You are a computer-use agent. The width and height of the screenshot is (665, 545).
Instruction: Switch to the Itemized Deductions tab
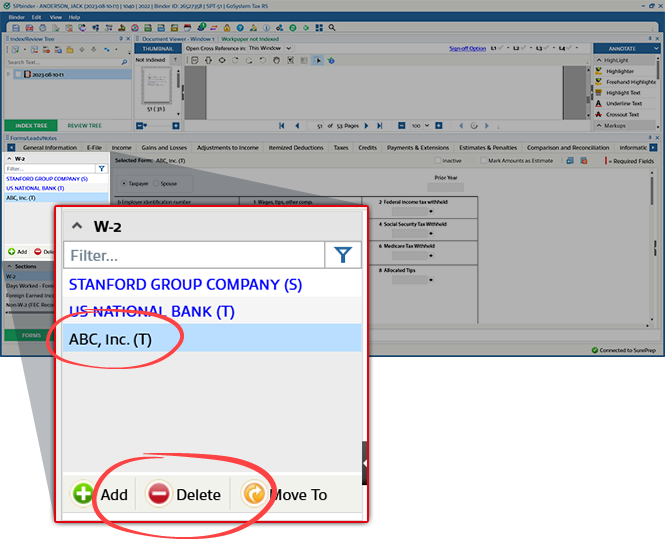click(296, 148)
